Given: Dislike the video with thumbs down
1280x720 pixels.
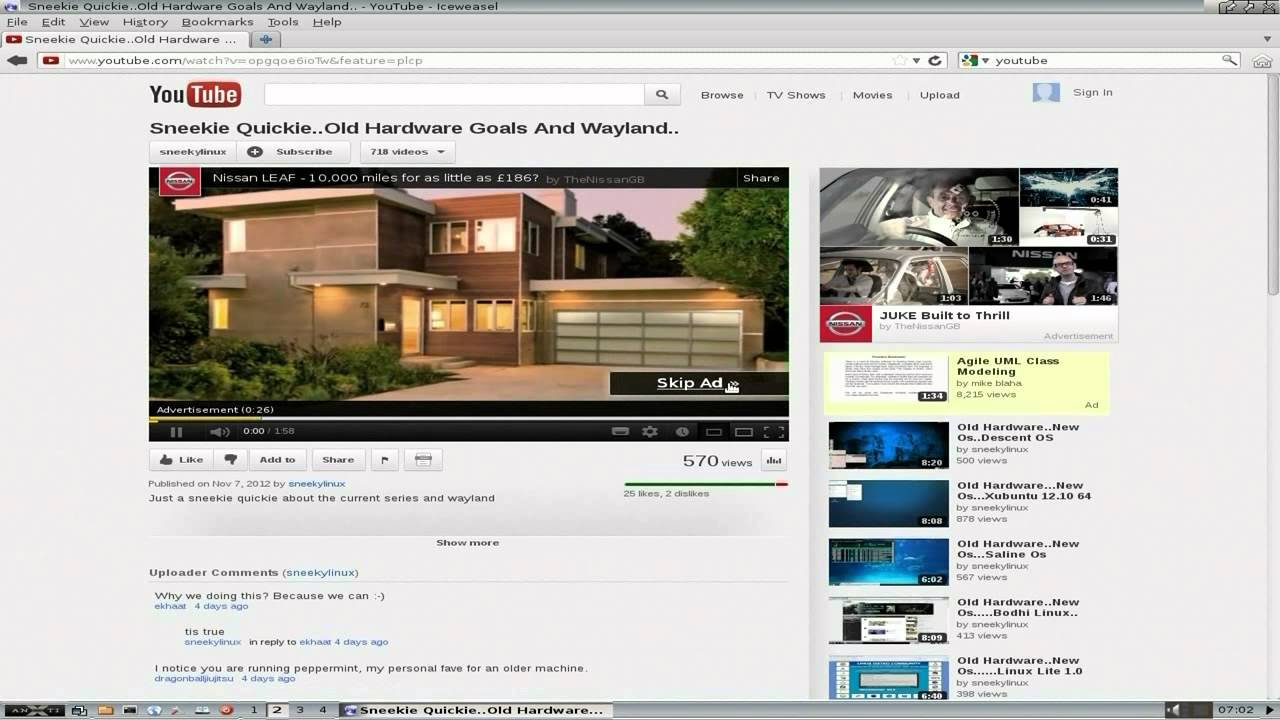Looking at the screenshot, I should (x=230, y=460).
